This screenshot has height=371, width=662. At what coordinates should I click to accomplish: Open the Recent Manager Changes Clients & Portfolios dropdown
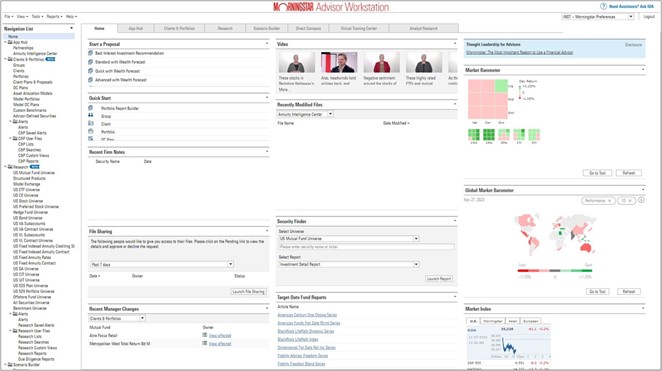pos(142,318)
